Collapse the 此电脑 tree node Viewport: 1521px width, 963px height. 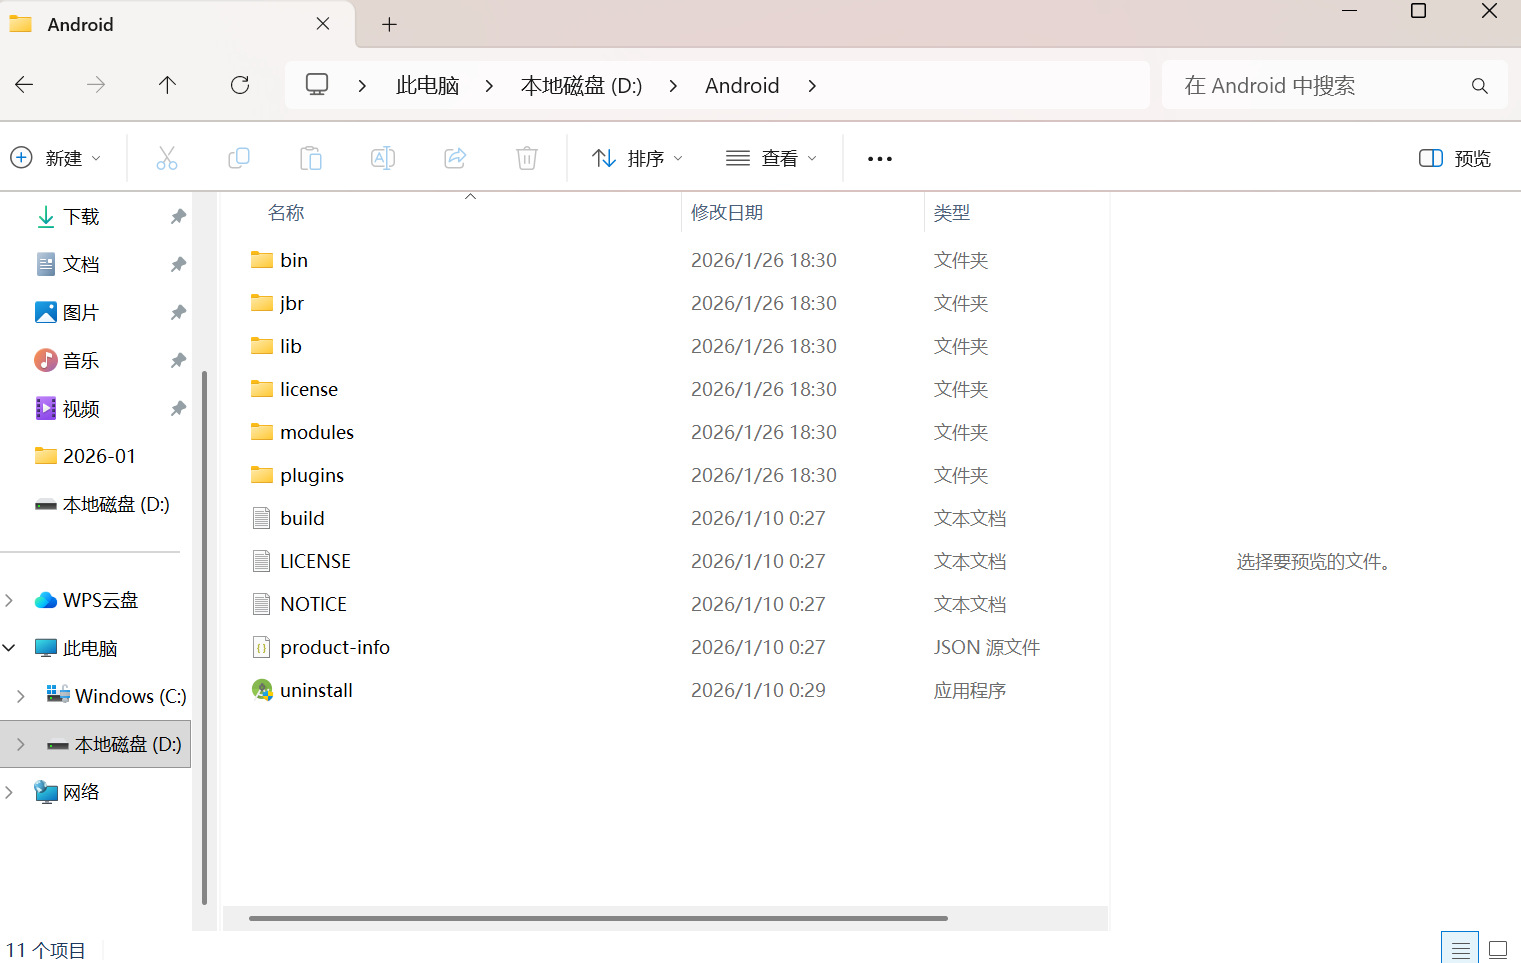pos(9,648)
